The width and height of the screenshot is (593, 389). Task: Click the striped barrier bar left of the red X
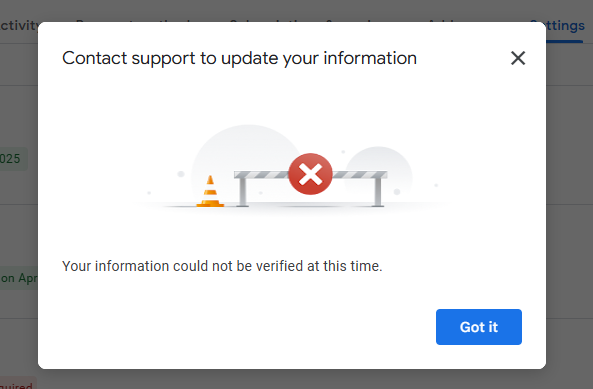[262, 175]
